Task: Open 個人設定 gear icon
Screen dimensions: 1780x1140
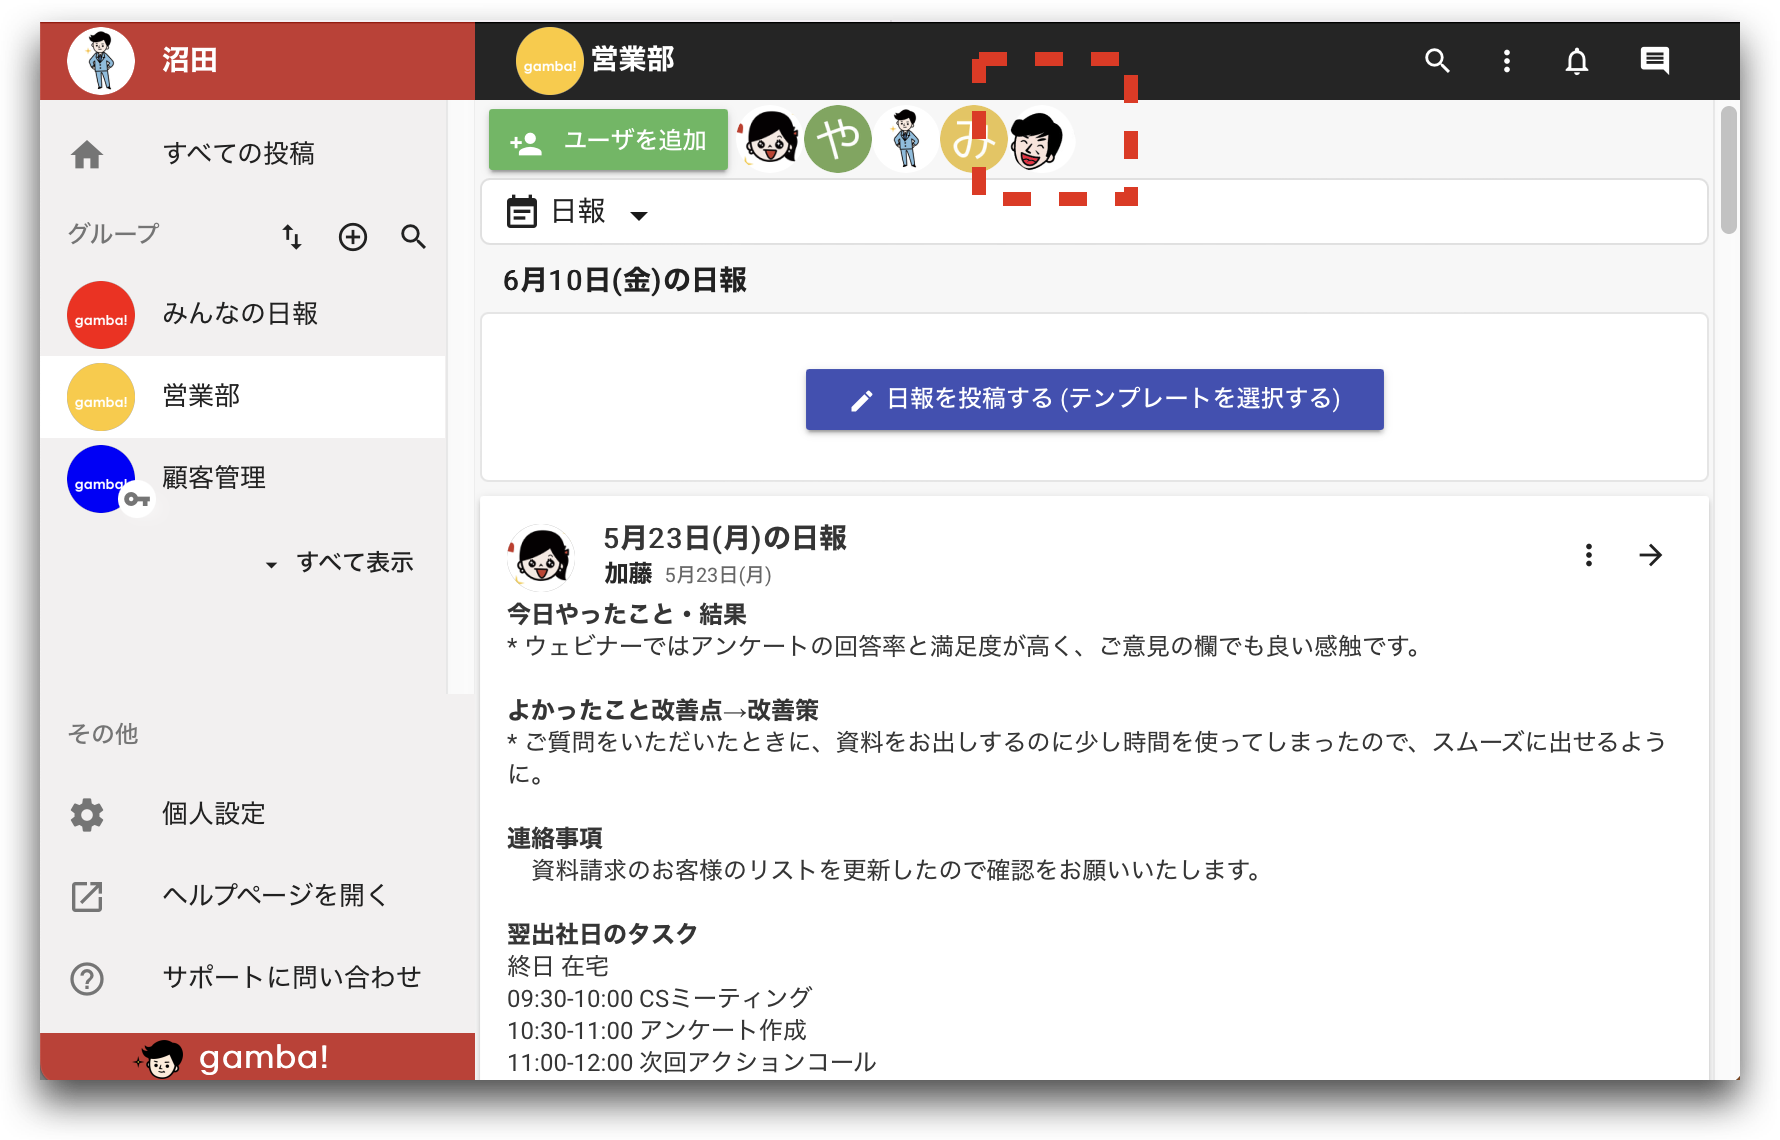Action: pyautogui.click(x=87, y=815)
